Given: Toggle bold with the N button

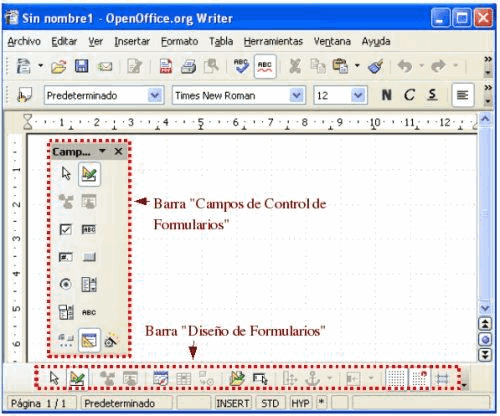Looking at the screenshot, I should pyautogui.click(x=386, y=95).
